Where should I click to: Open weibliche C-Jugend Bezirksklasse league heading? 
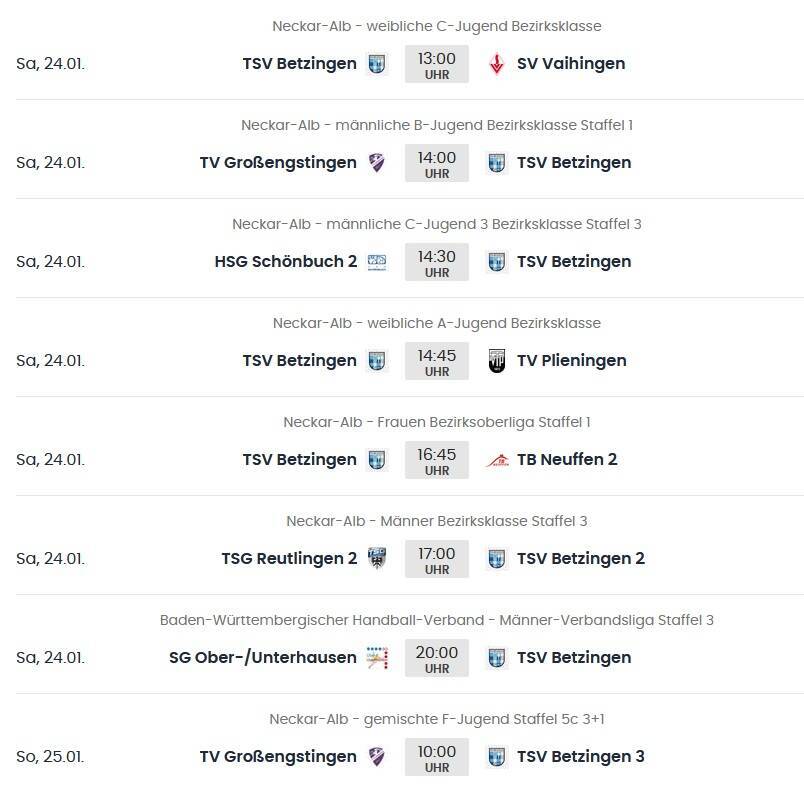[436, 26]
